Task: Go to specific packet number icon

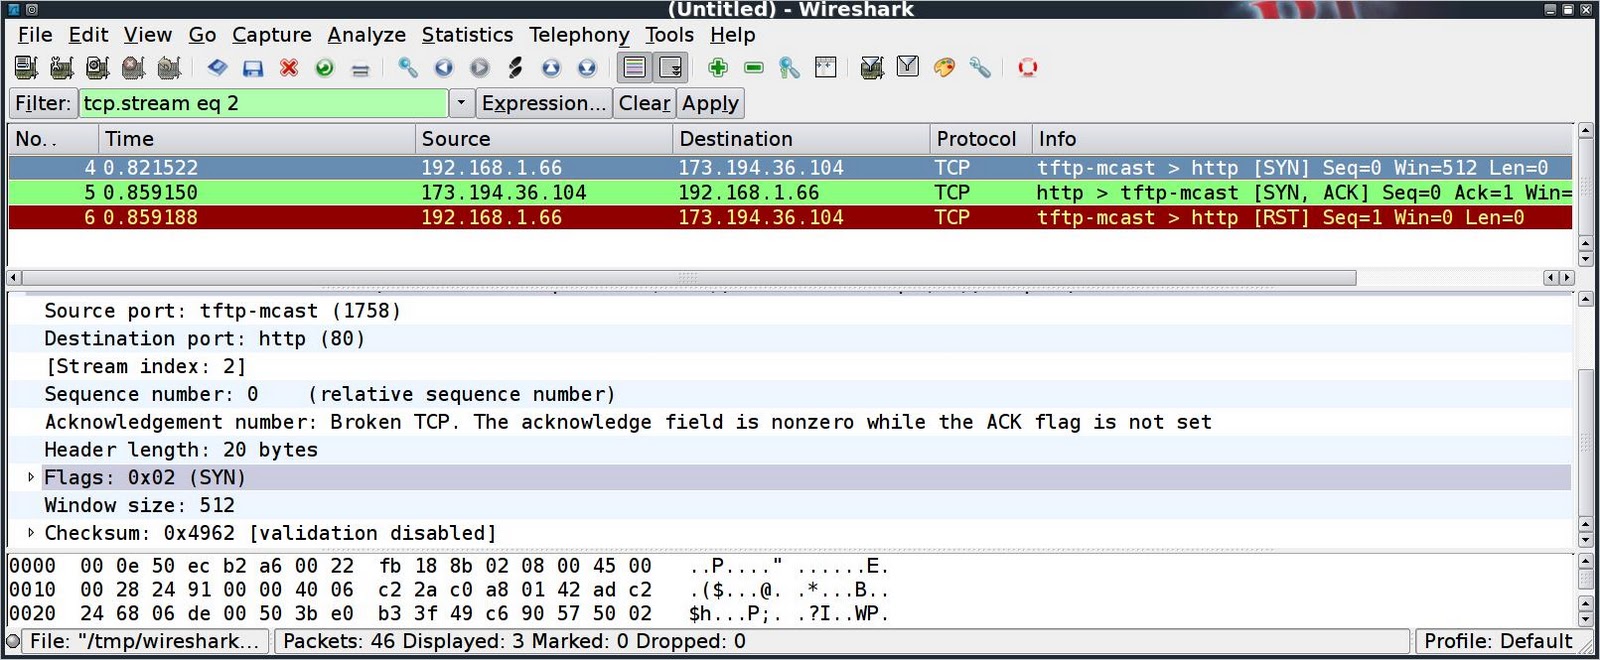Action: click(516, 68)
